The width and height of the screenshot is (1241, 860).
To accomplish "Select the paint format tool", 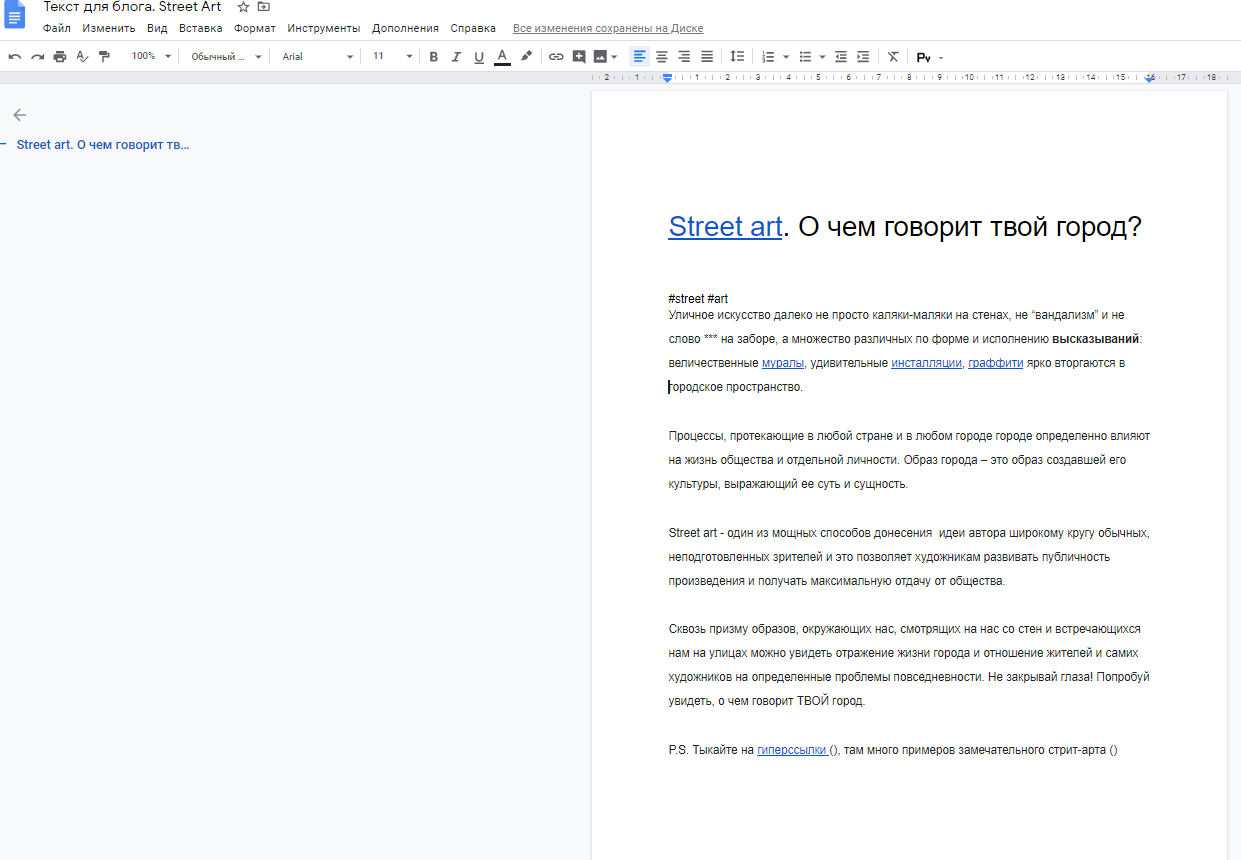I will tap(104, 57).
